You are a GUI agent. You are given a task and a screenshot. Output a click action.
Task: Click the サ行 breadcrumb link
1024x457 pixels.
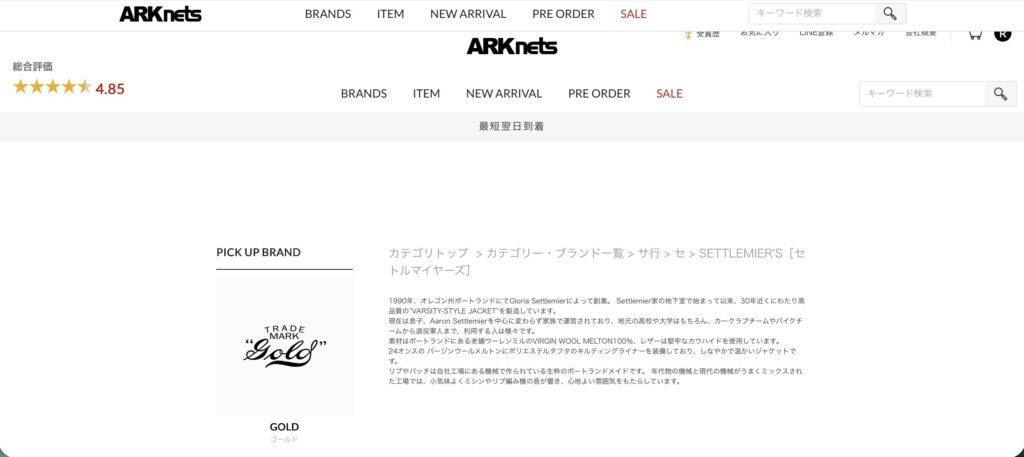[649, 253]
